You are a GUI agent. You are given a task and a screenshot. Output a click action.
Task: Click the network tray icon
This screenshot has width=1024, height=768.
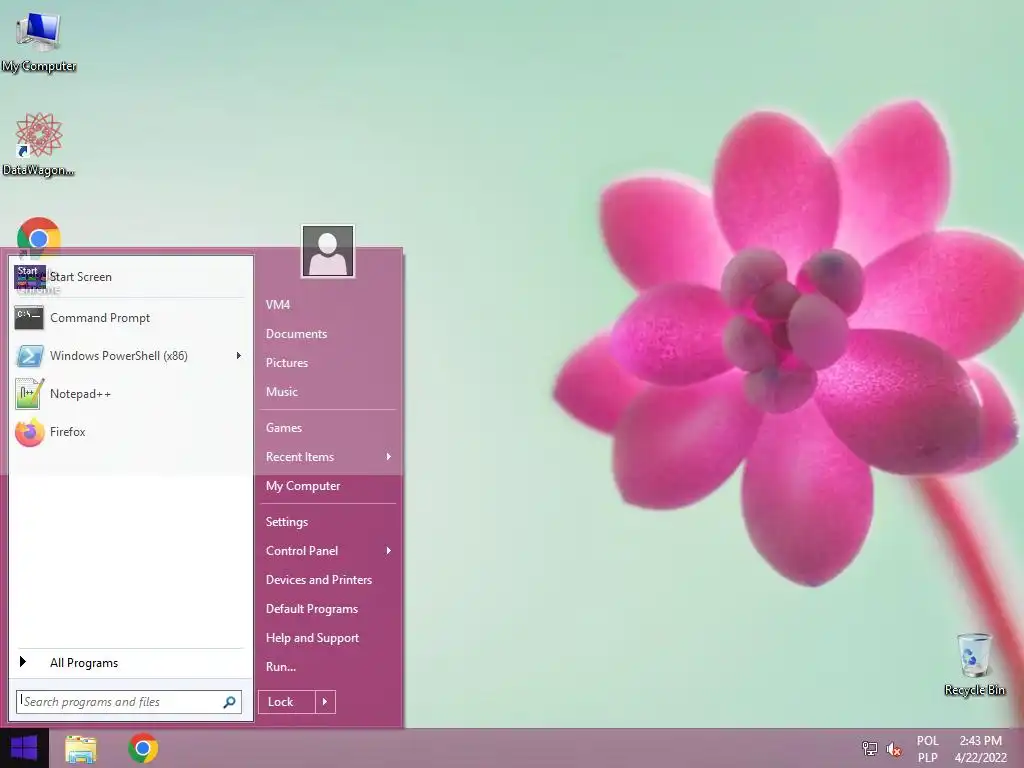pos(870,748)
